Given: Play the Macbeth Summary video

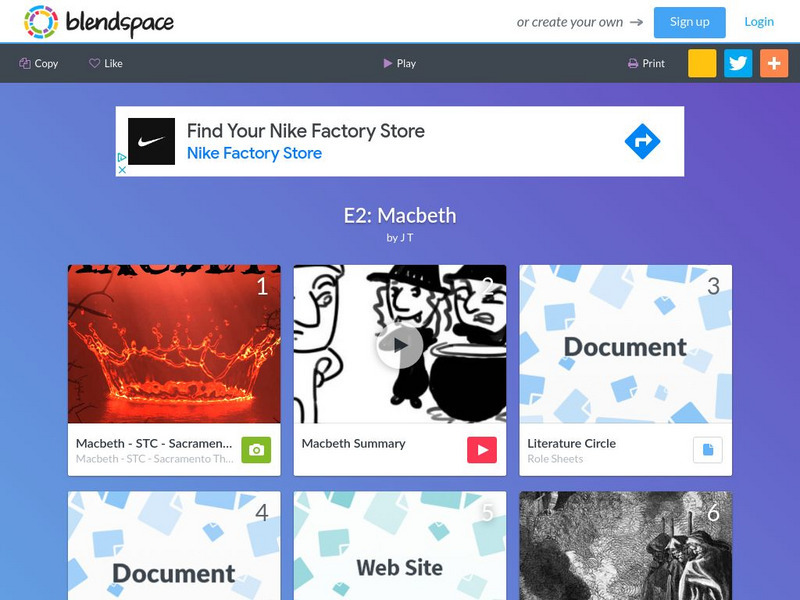Looking at the screenshot, I should (x=399, y=345).
